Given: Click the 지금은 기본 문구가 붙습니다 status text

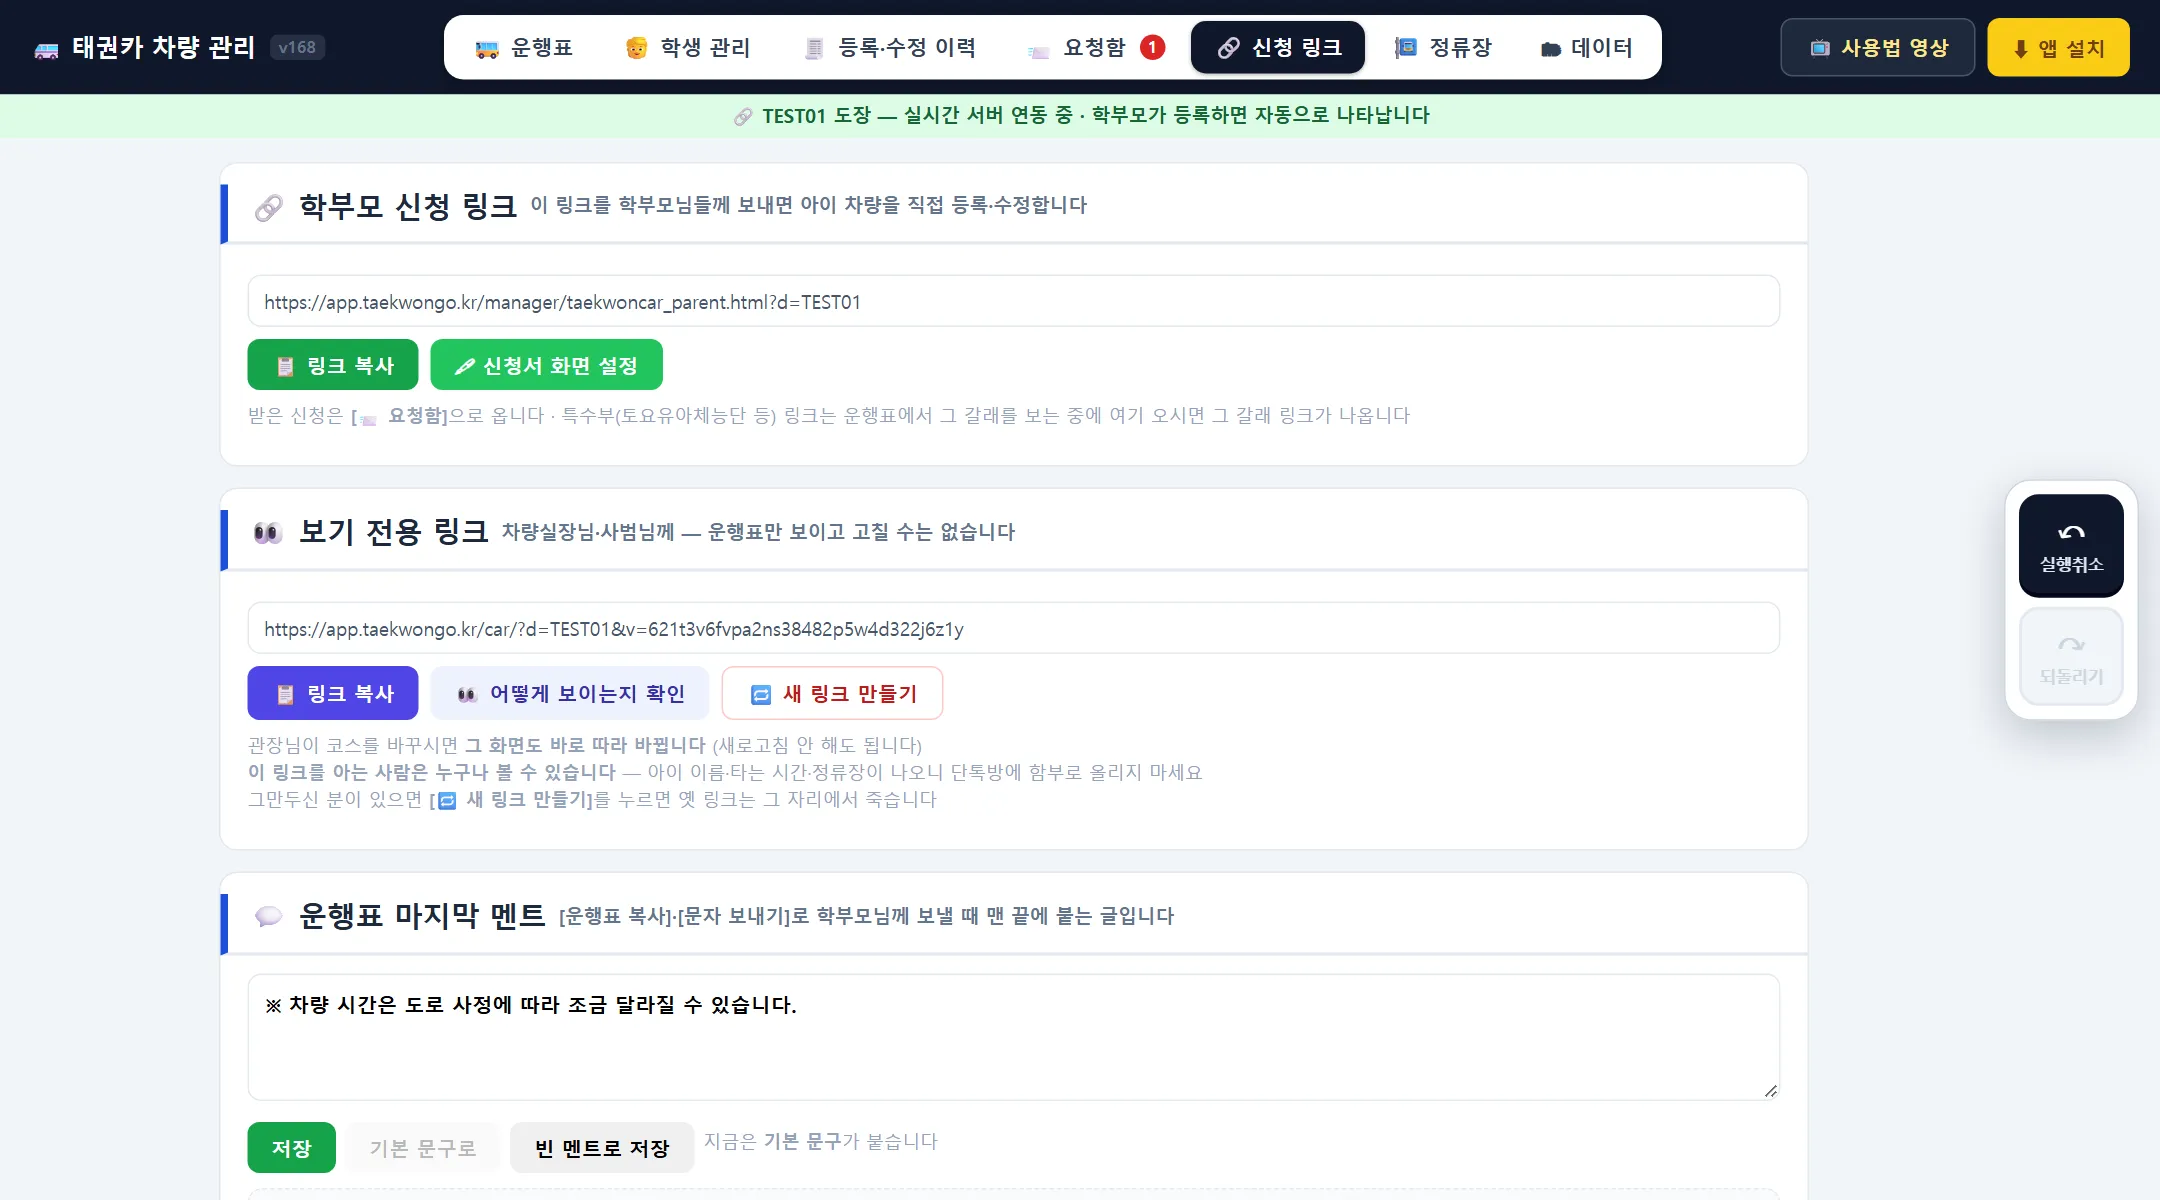Looking at the screenshot, I should coord(821,1141).
